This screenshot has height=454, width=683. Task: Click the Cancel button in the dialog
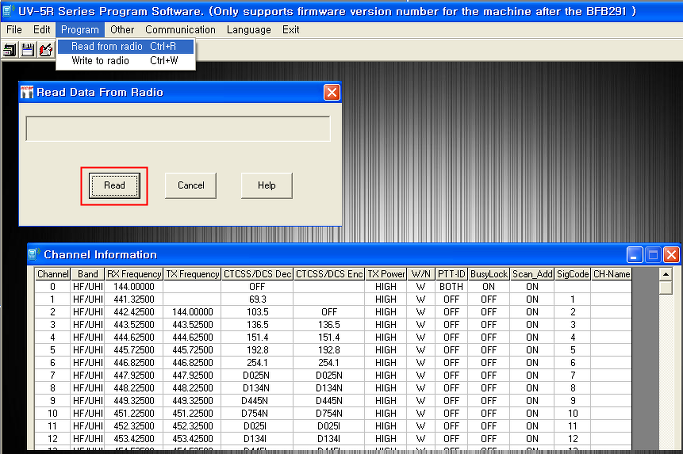pos(191,186)
